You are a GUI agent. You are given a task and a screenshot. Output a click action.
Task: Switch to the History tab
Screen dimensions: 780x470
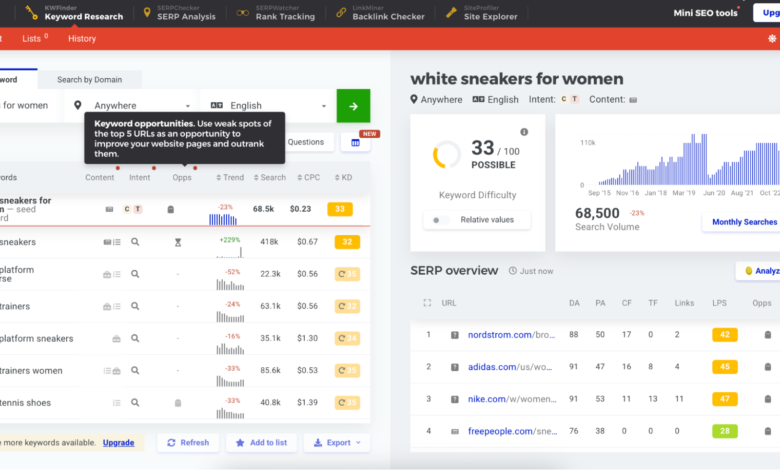tap(82, 38)
